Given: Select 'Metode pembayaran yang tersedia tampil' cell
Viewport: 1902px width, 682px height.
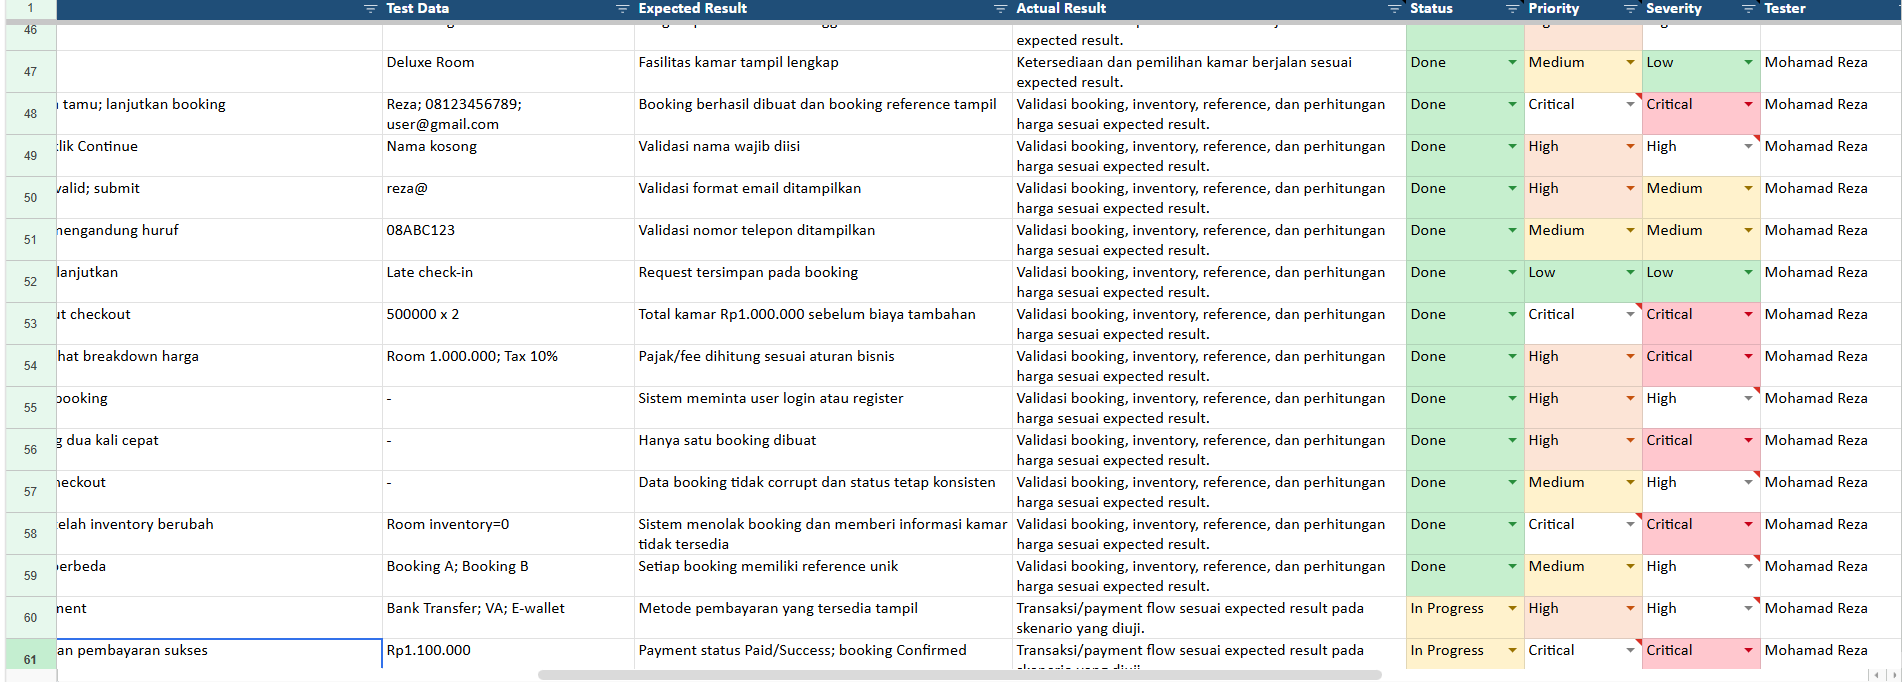Looking at the screenshot, I should pyautogui.click(x=823, y=618).
